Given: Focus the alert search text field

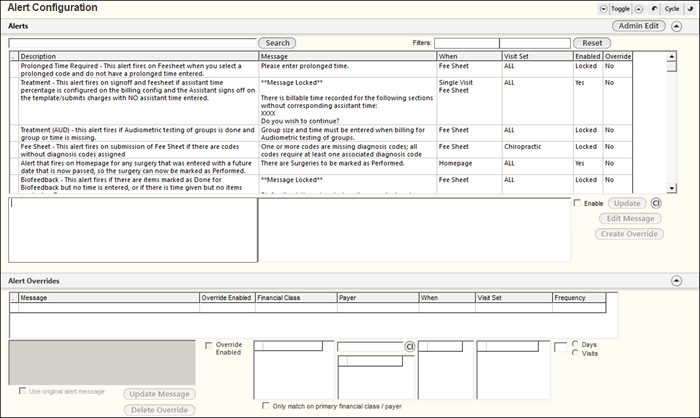Looking at the screenshot, I should pos(133,43).
